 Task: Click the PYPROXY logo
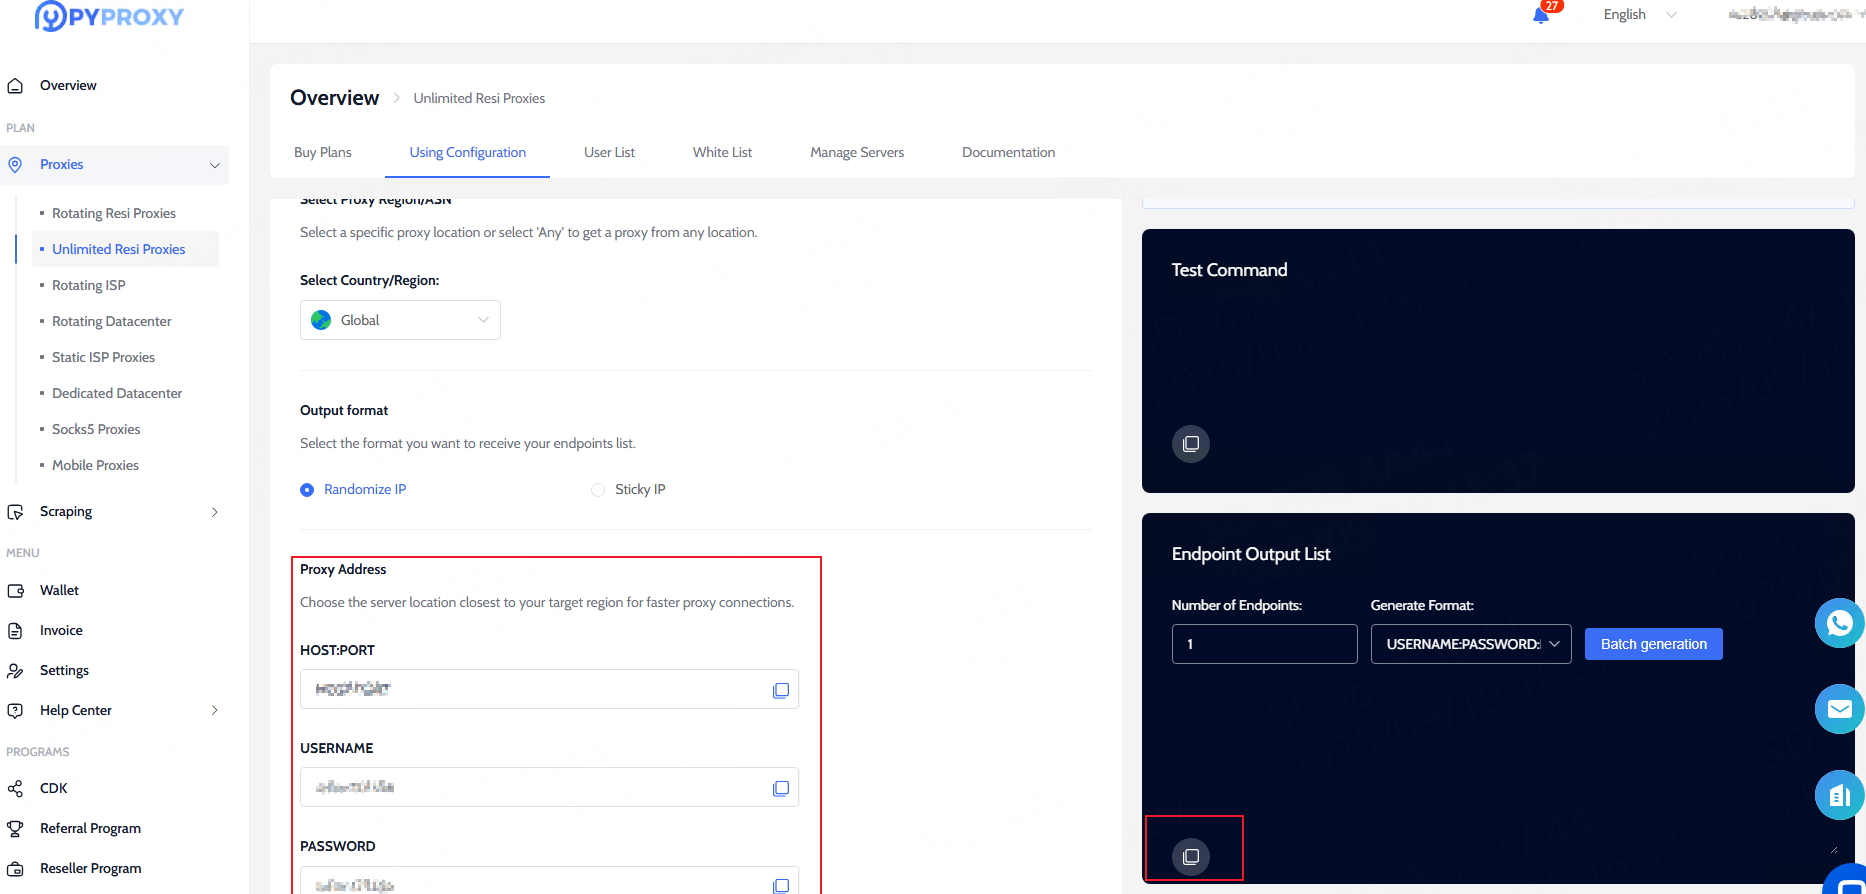[x=110, y=17]
